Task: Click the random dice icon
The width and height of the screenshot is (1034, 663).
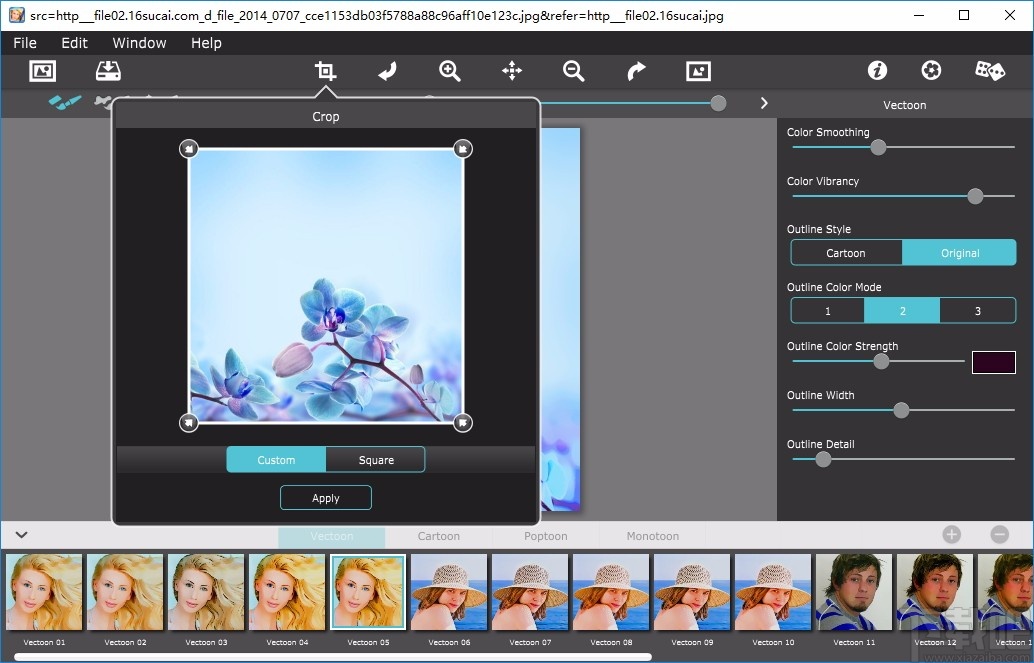Action: click(989, 71)
